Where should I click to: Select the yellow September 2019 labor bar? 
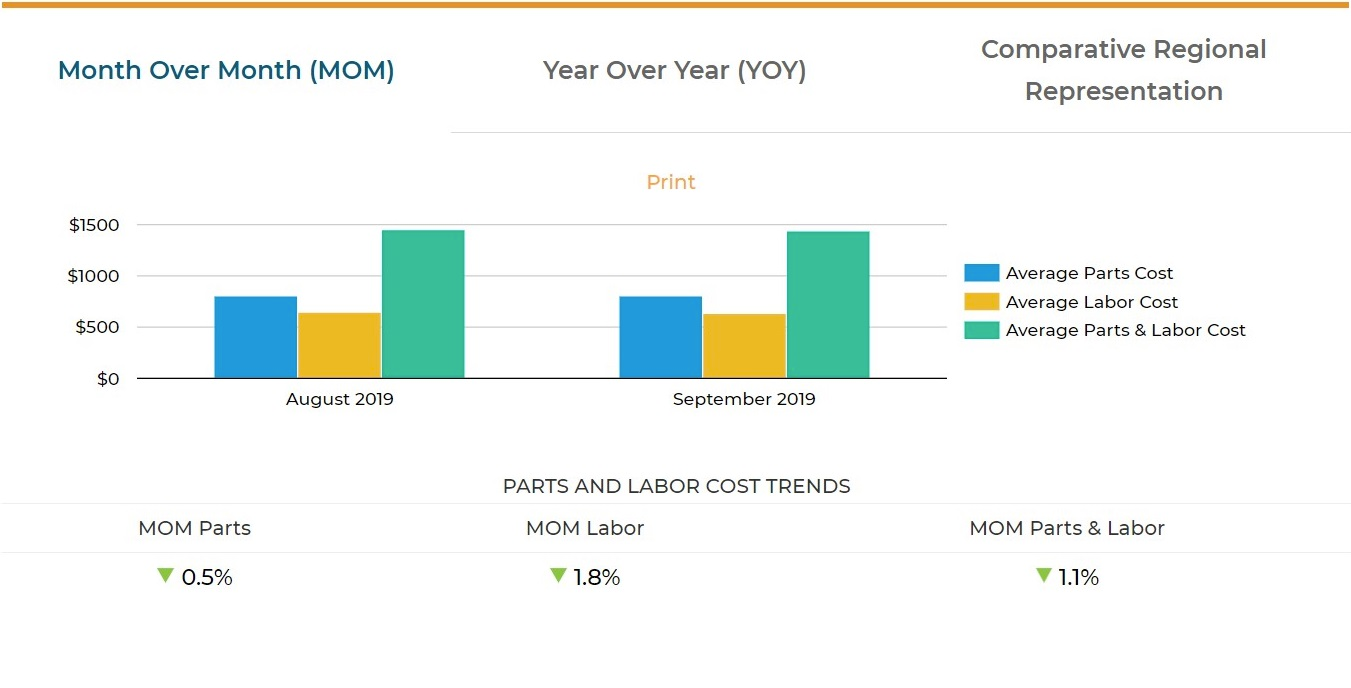[x=744, y=346]
